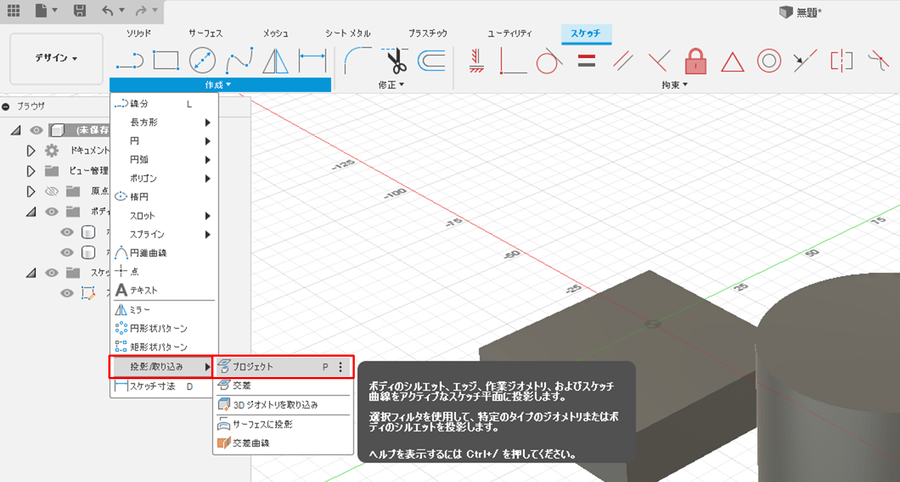The width and height of the screenshot is (900, 482).
Task: Select the Spline tool in the toolbar
Action: (240, 61)
